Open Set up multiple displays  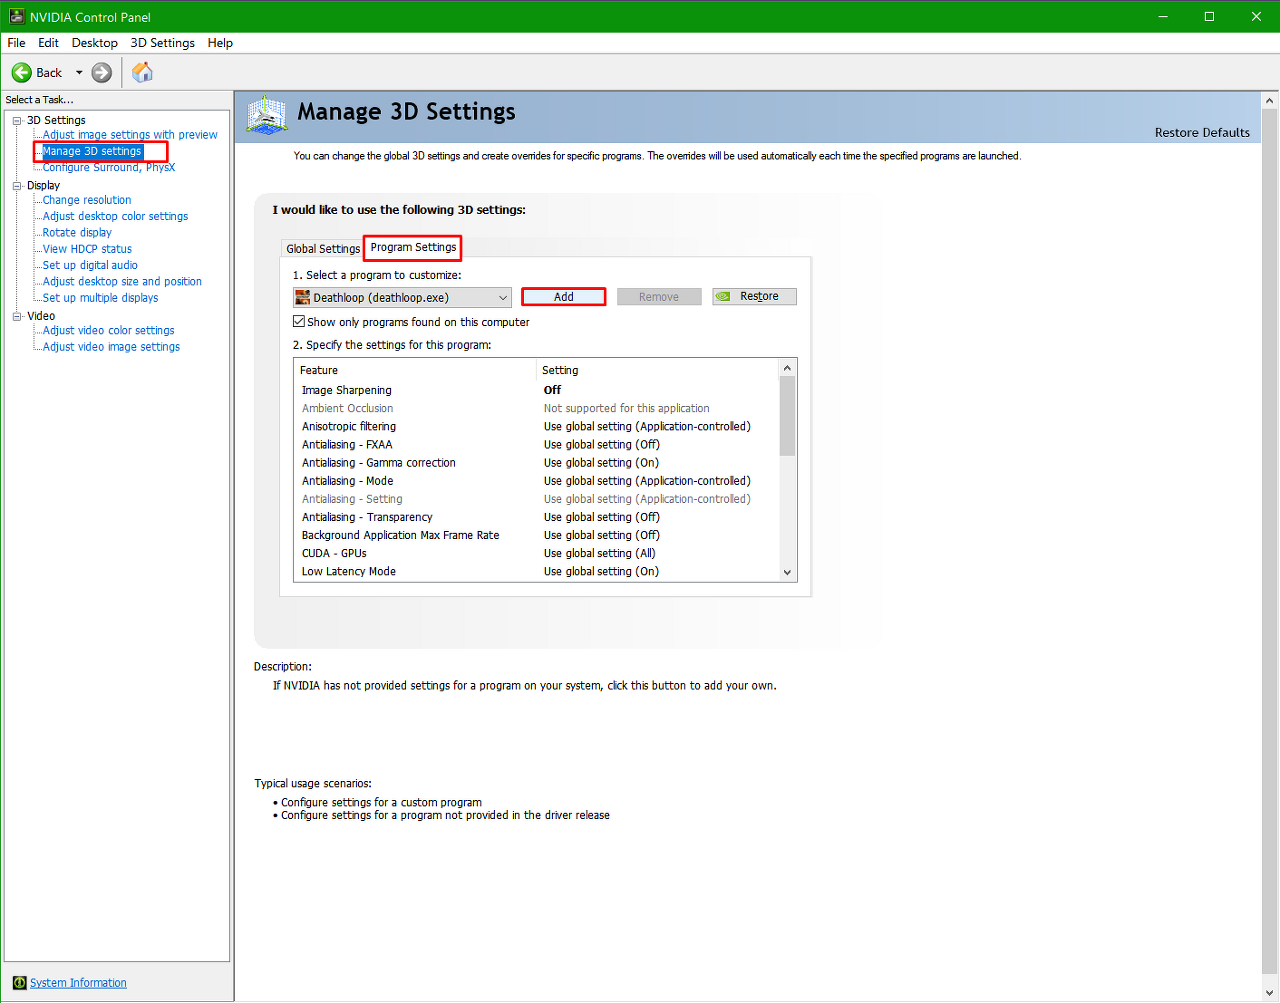click(100, 298)
